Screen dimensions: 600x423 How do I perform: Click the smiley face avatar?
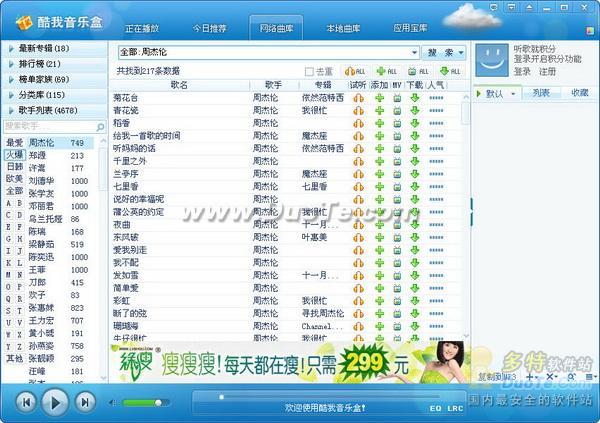[x=492, y=60]
